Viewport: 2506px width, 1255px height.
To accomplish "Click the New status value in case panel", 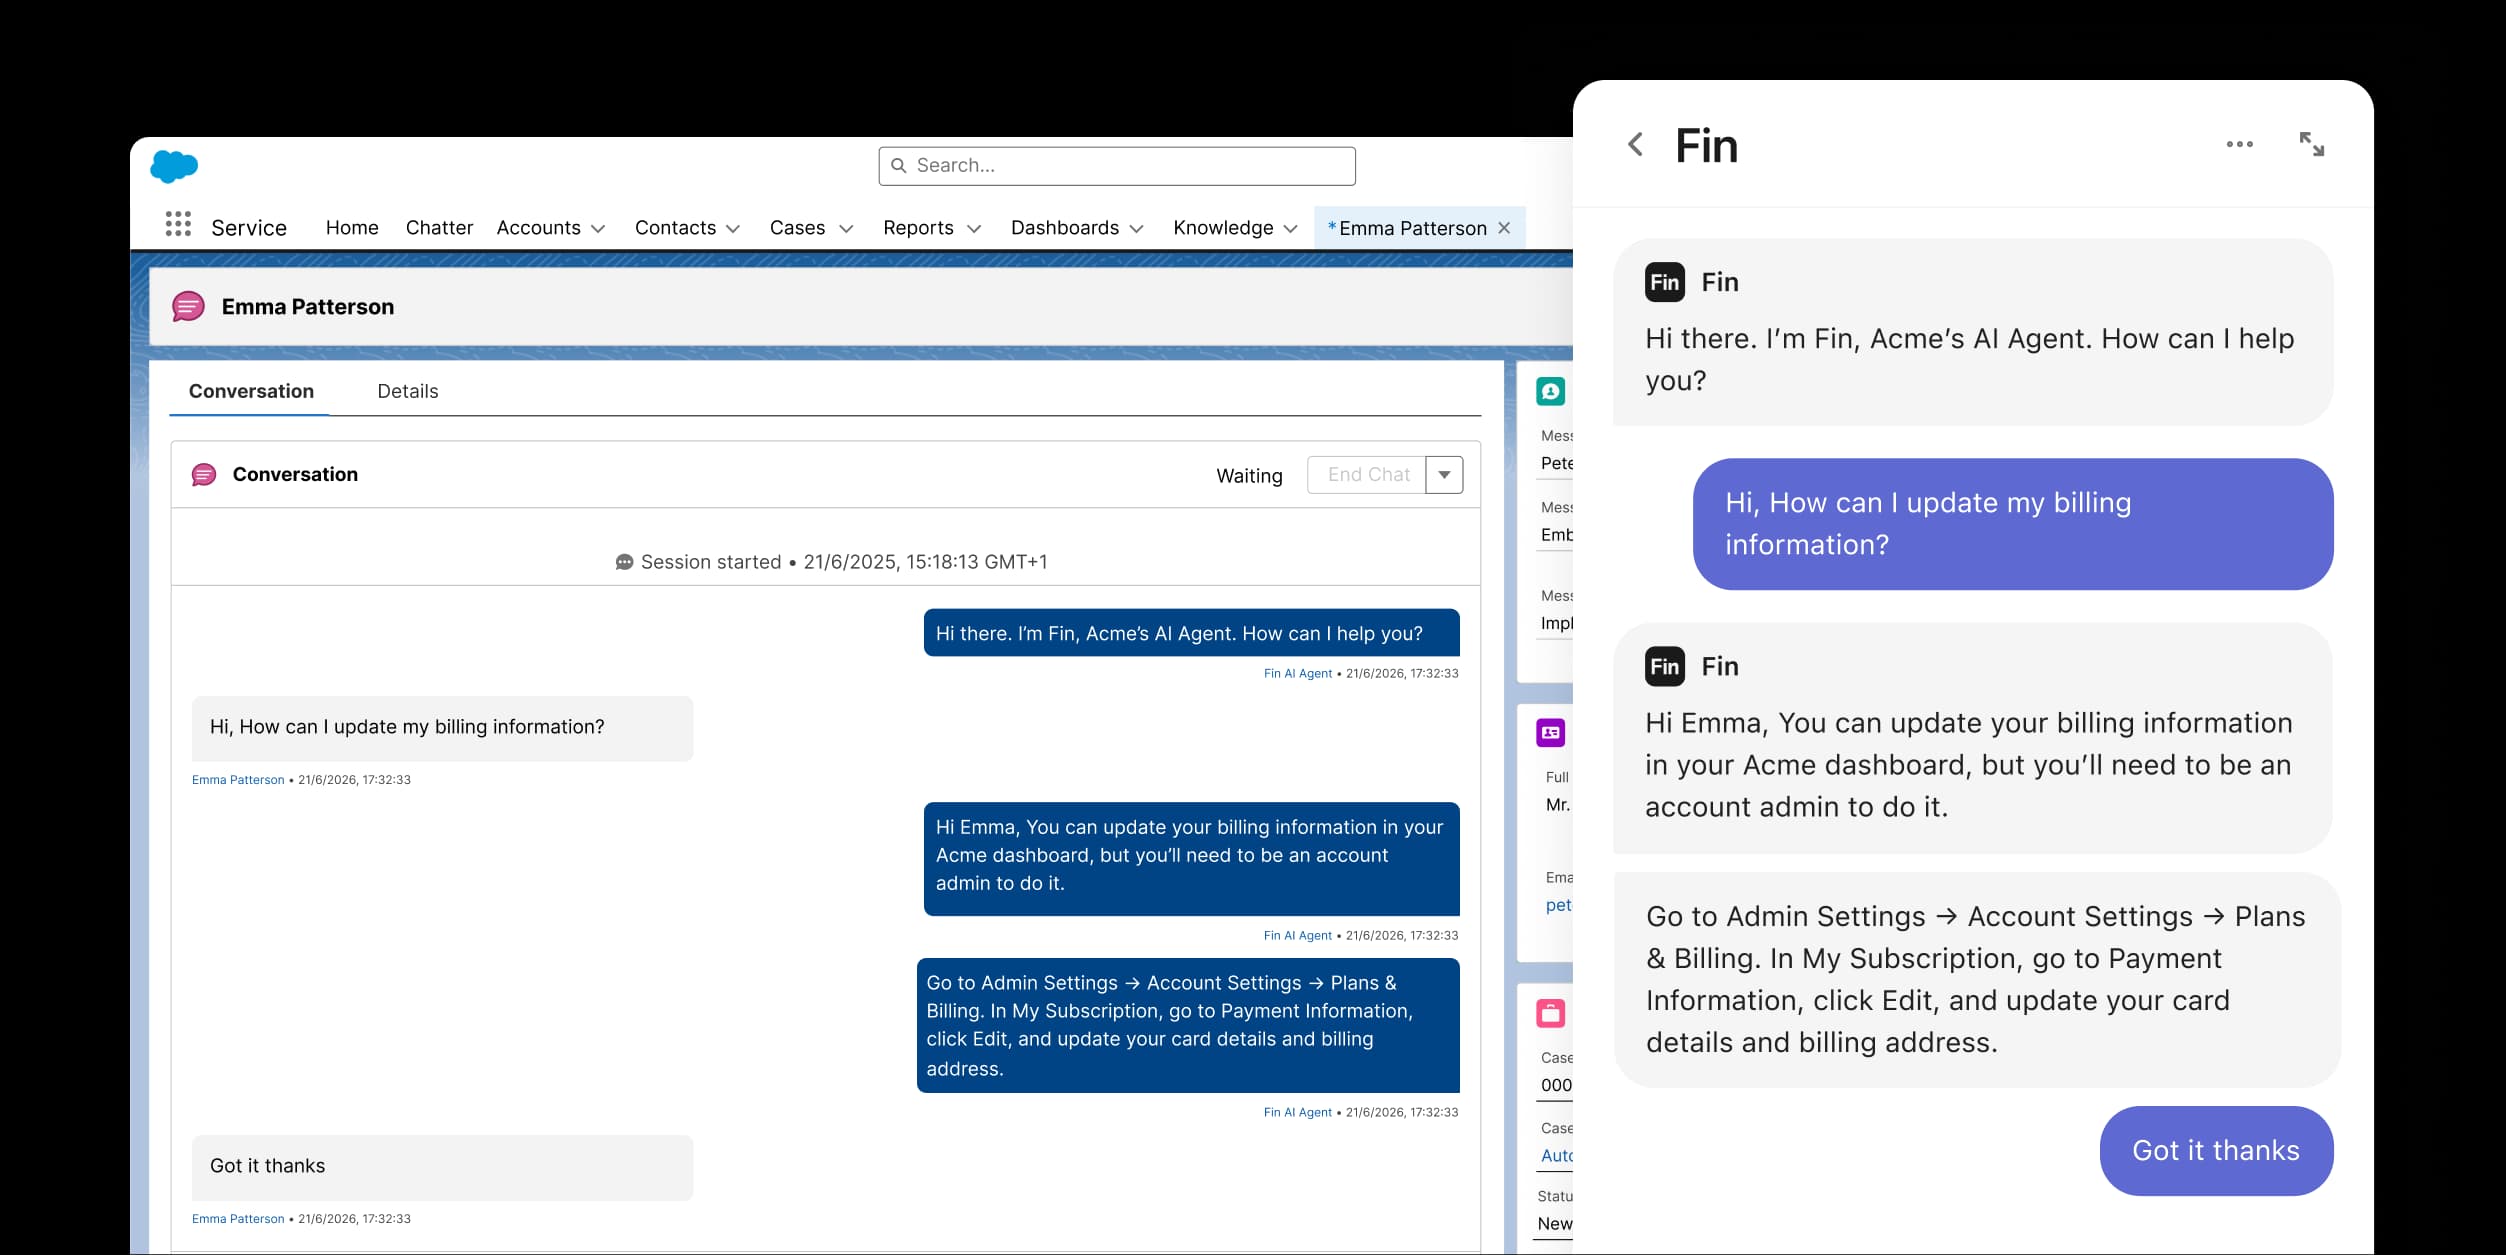I will (1554, 1224).
